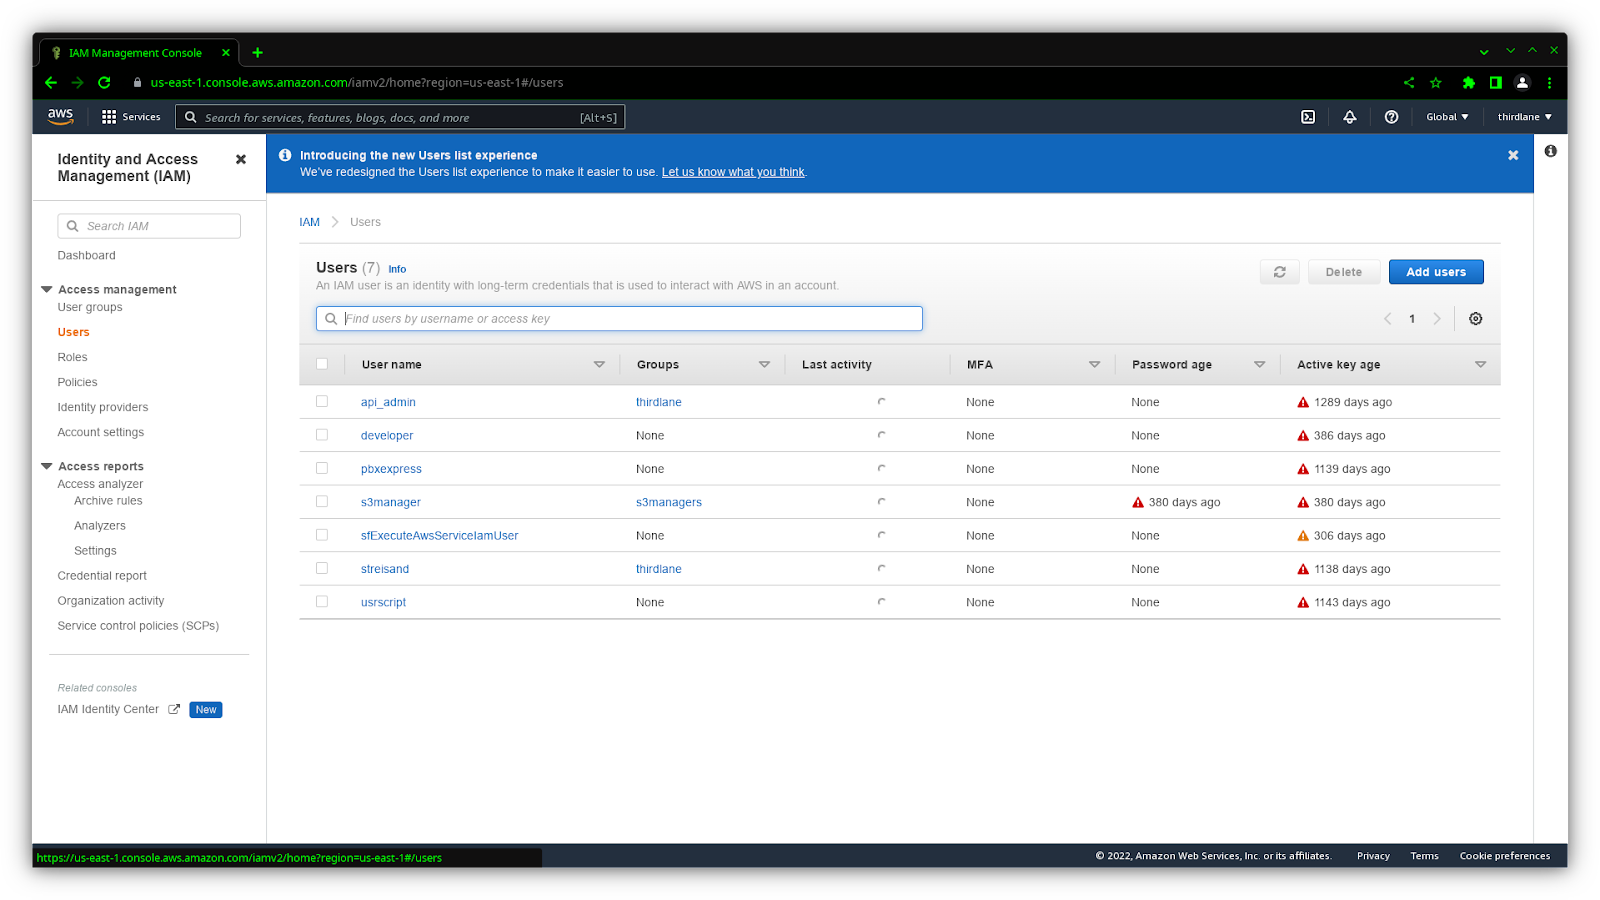Collapse the Access management section
The height and width of the screenshot is (900, 1600).
point(46,289)
